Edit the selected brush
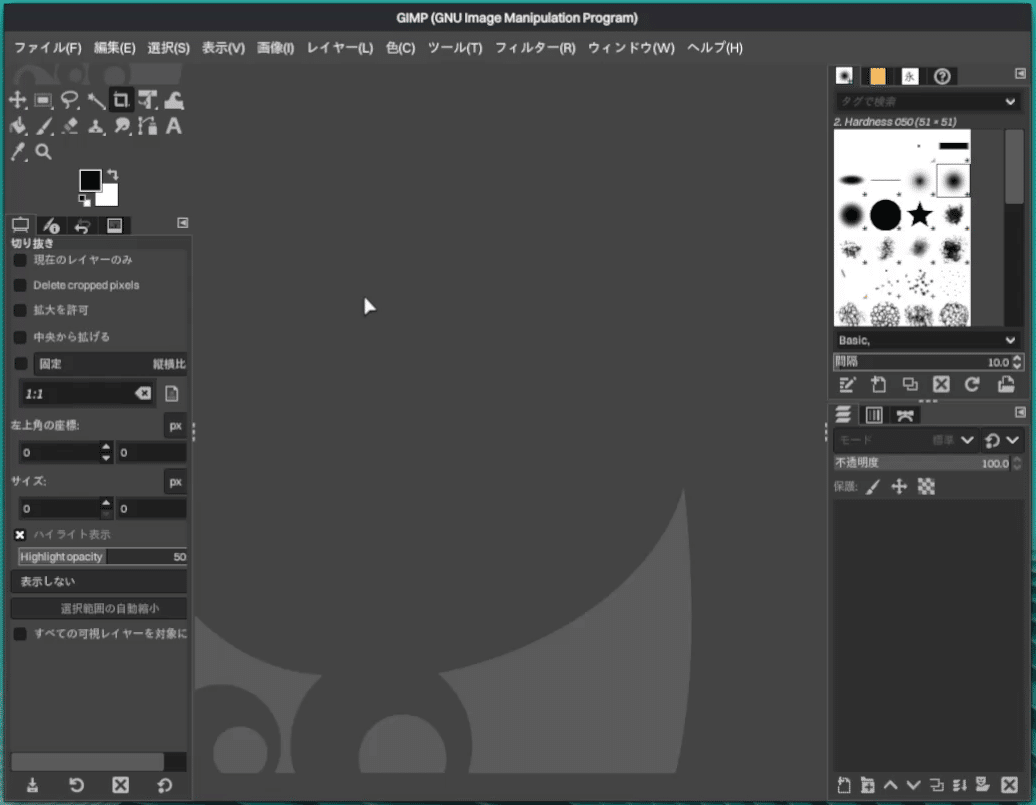1036x805 pixels. tap(847, 385)
